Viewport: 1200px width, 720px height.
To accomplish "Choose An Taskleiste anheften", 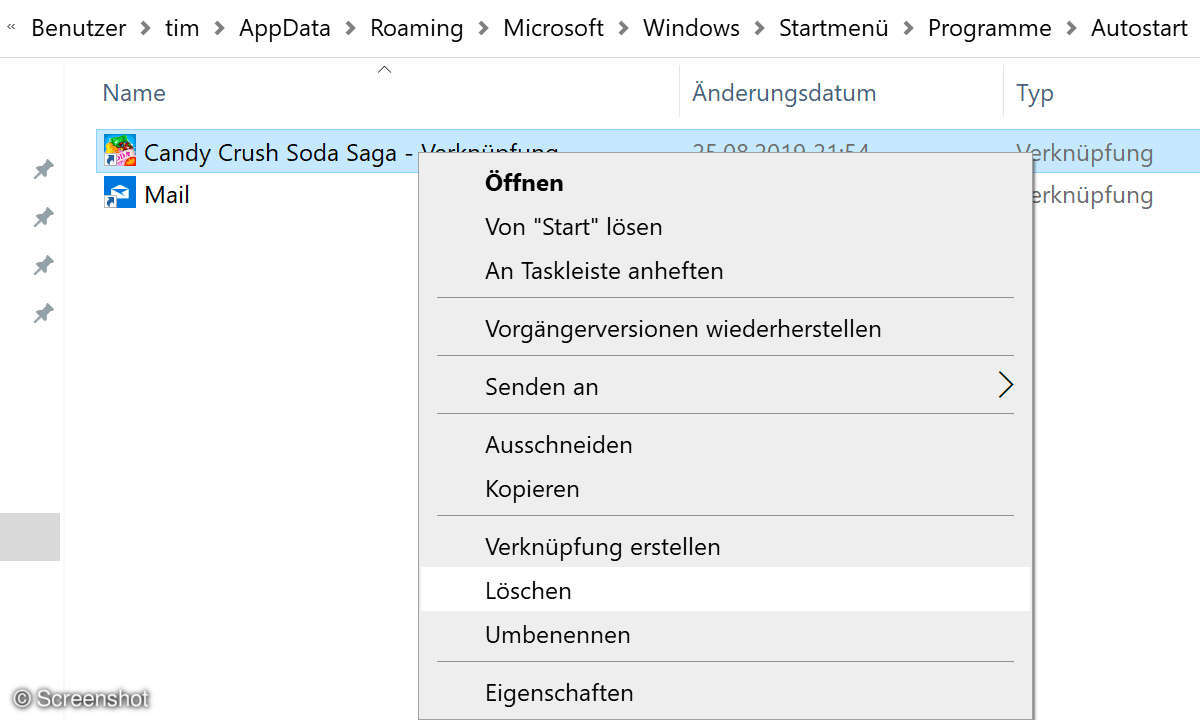I will tap(726, 271).
